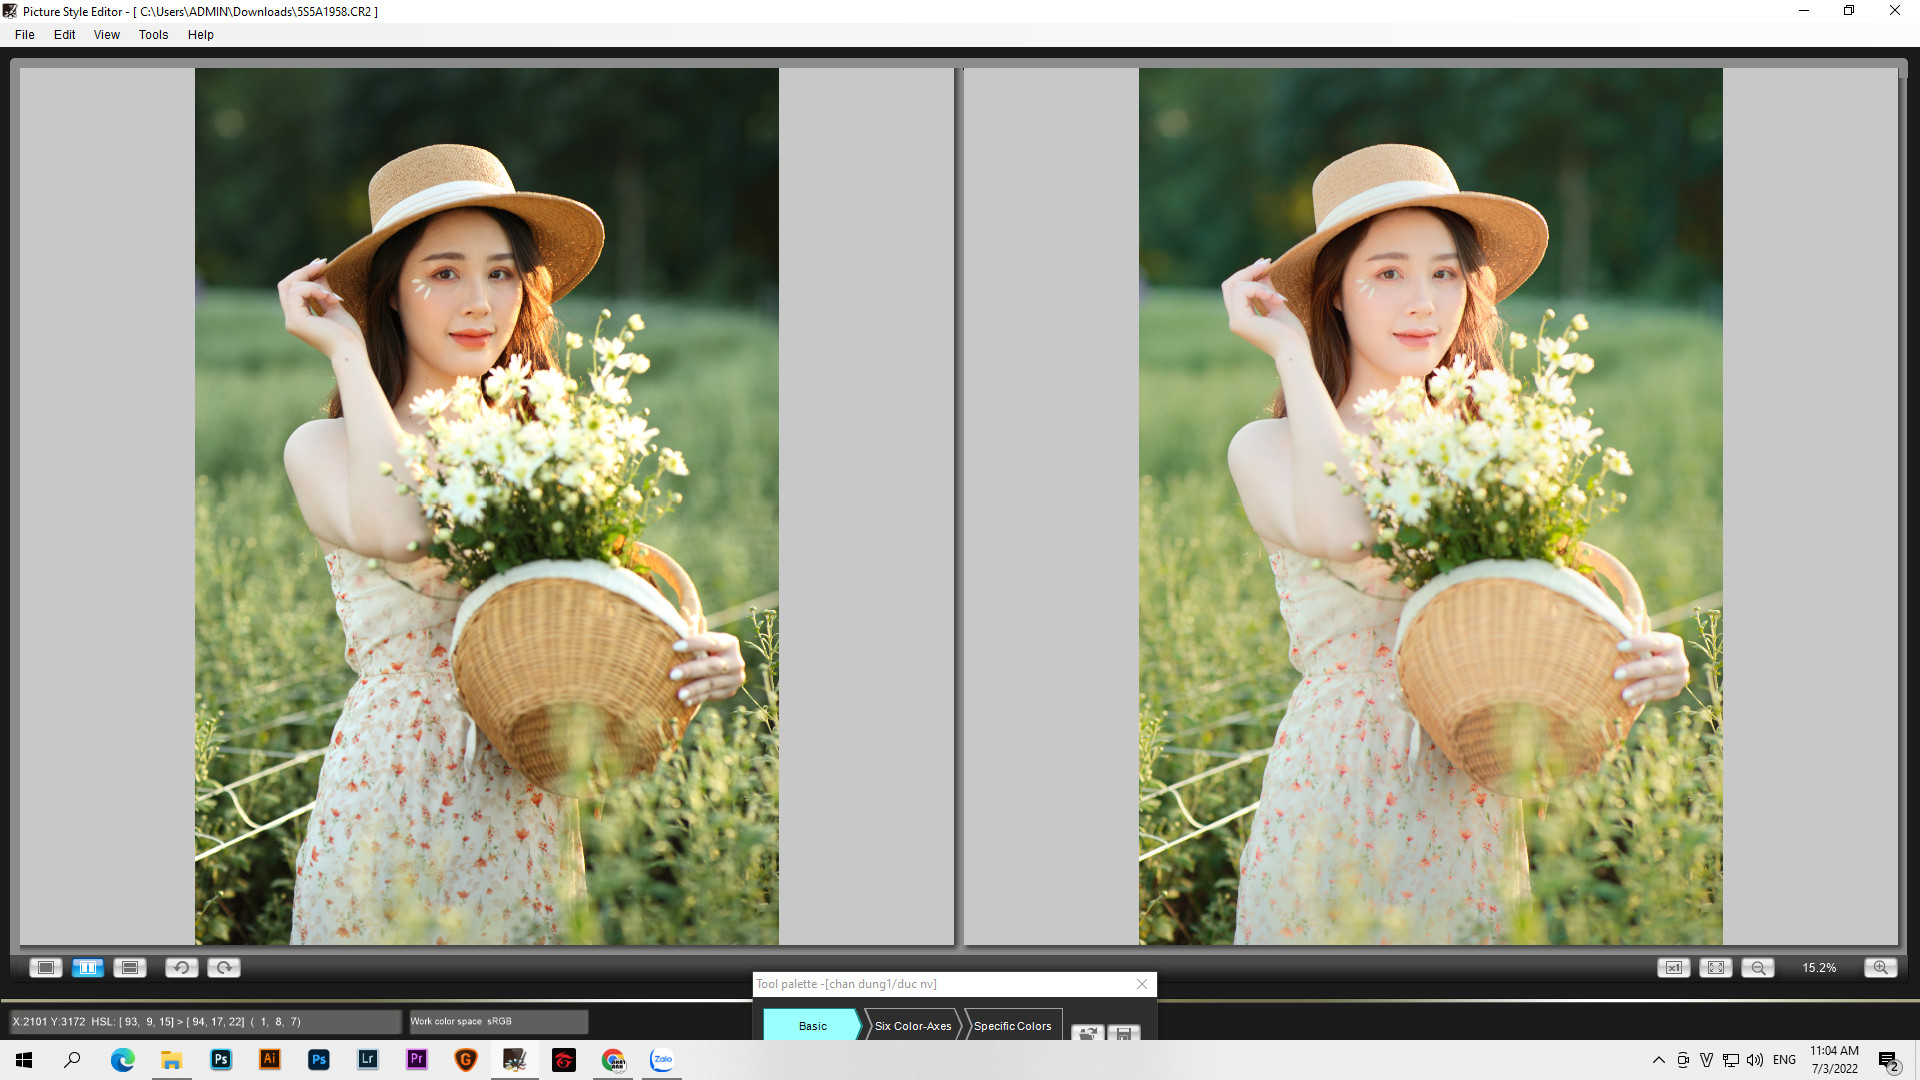The width and height of the screenshot is (1920, 1080).
Task: Rotate image right (clockwise)
Action: (224, 967)
